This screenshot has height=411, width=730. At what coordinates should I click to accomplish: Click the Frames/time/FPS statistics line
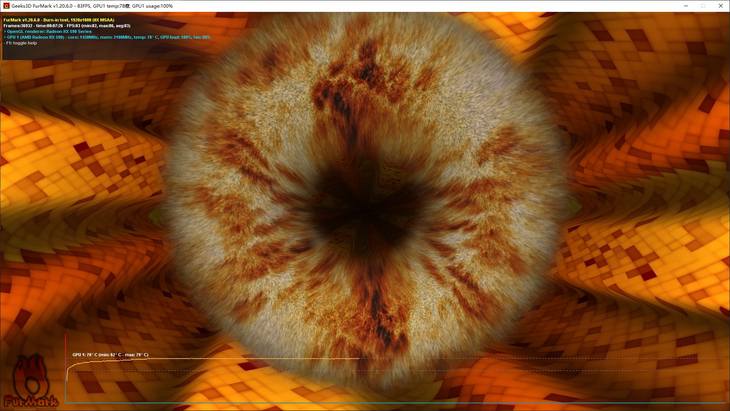(x=67, y=26)
